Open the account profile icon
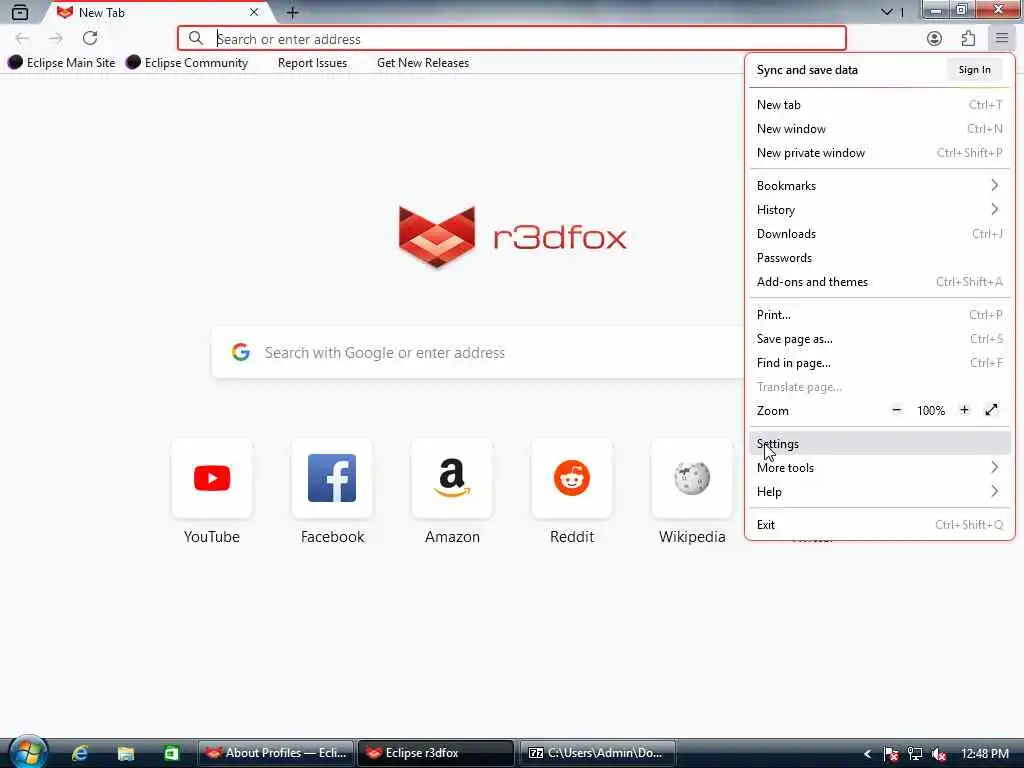Screen dimensions: 1024x768 [x=935, y=39]
